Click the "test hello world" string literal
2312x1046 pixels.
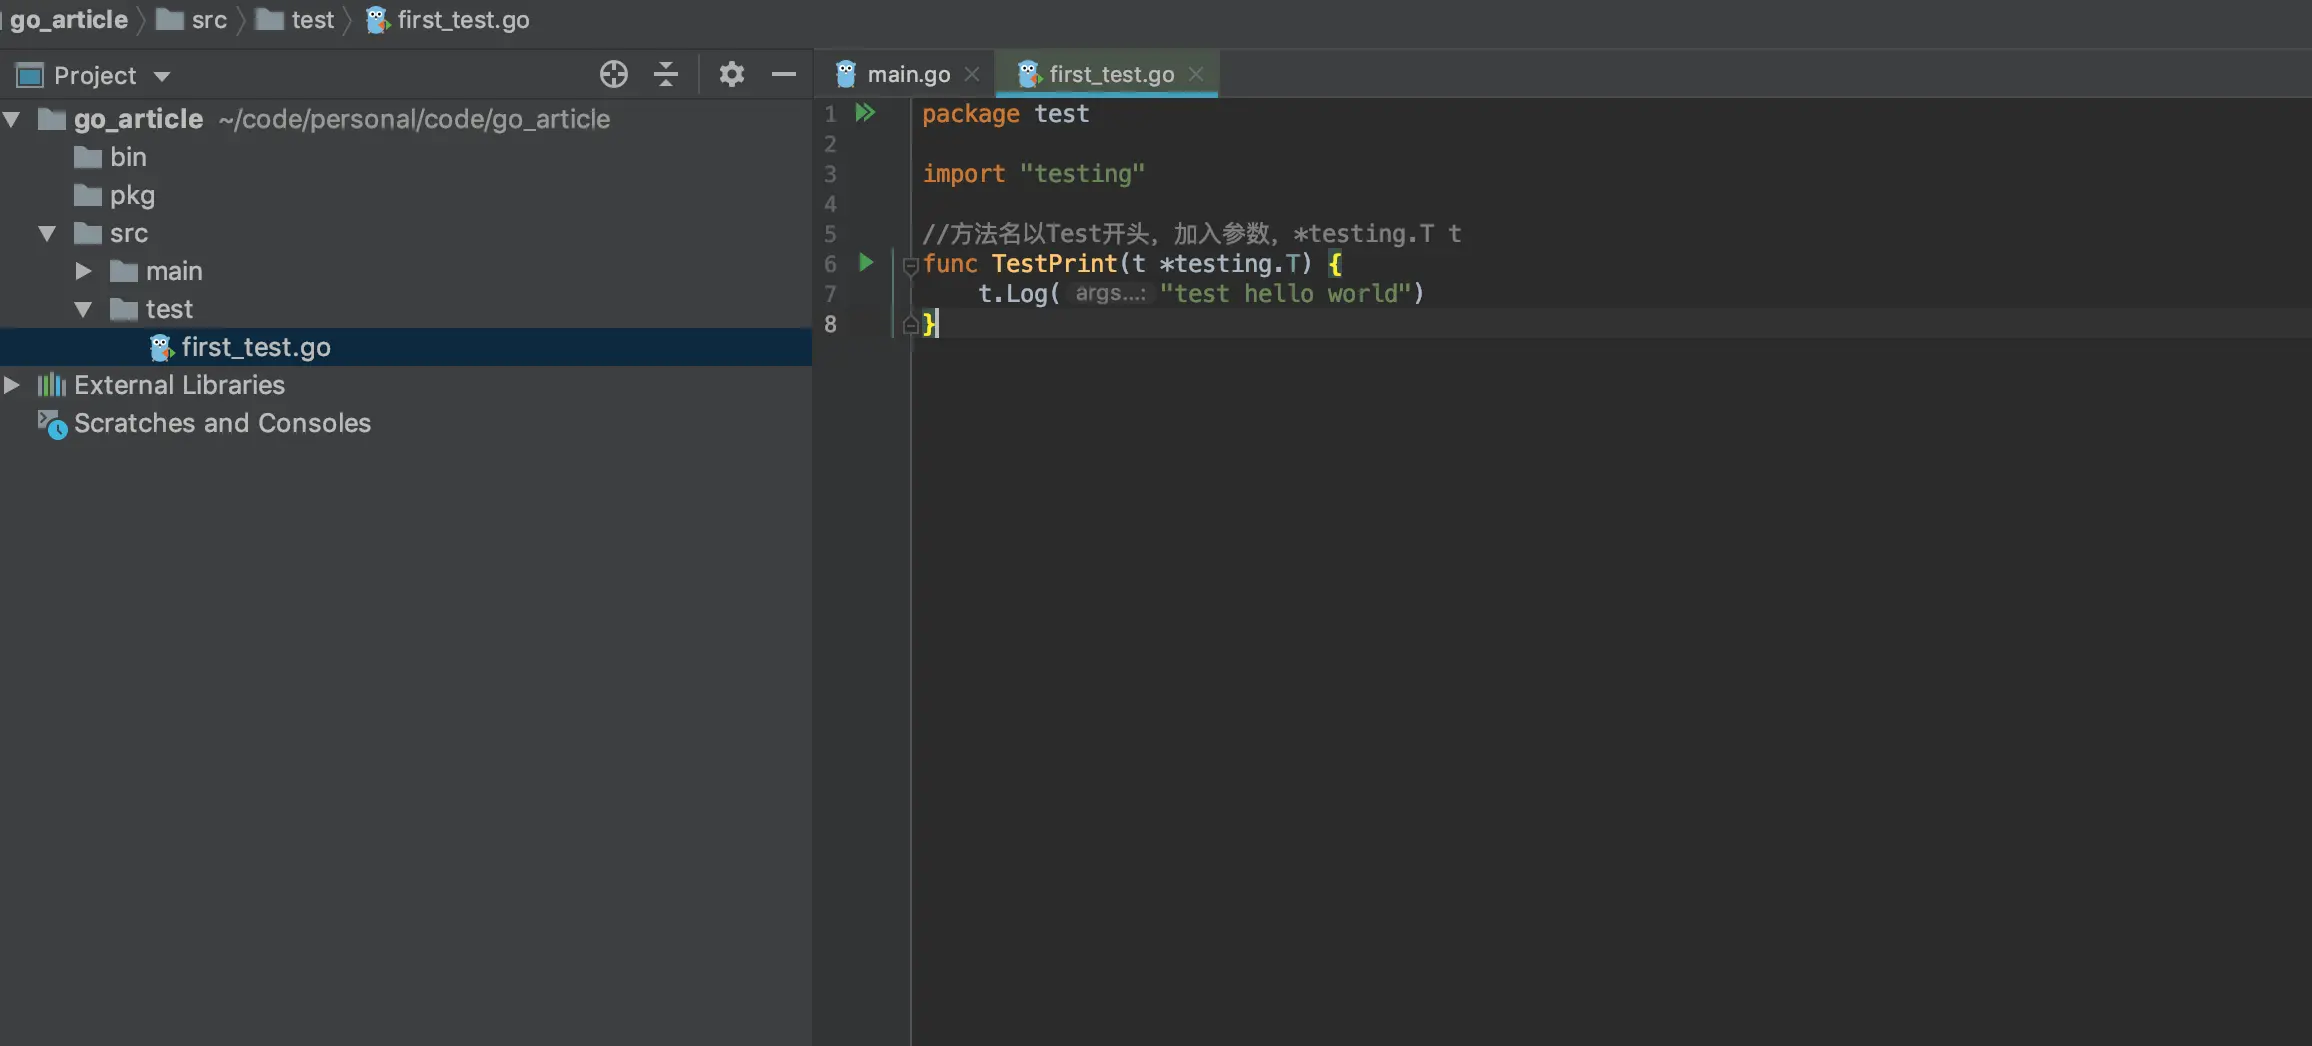(x=1285, y=293)
